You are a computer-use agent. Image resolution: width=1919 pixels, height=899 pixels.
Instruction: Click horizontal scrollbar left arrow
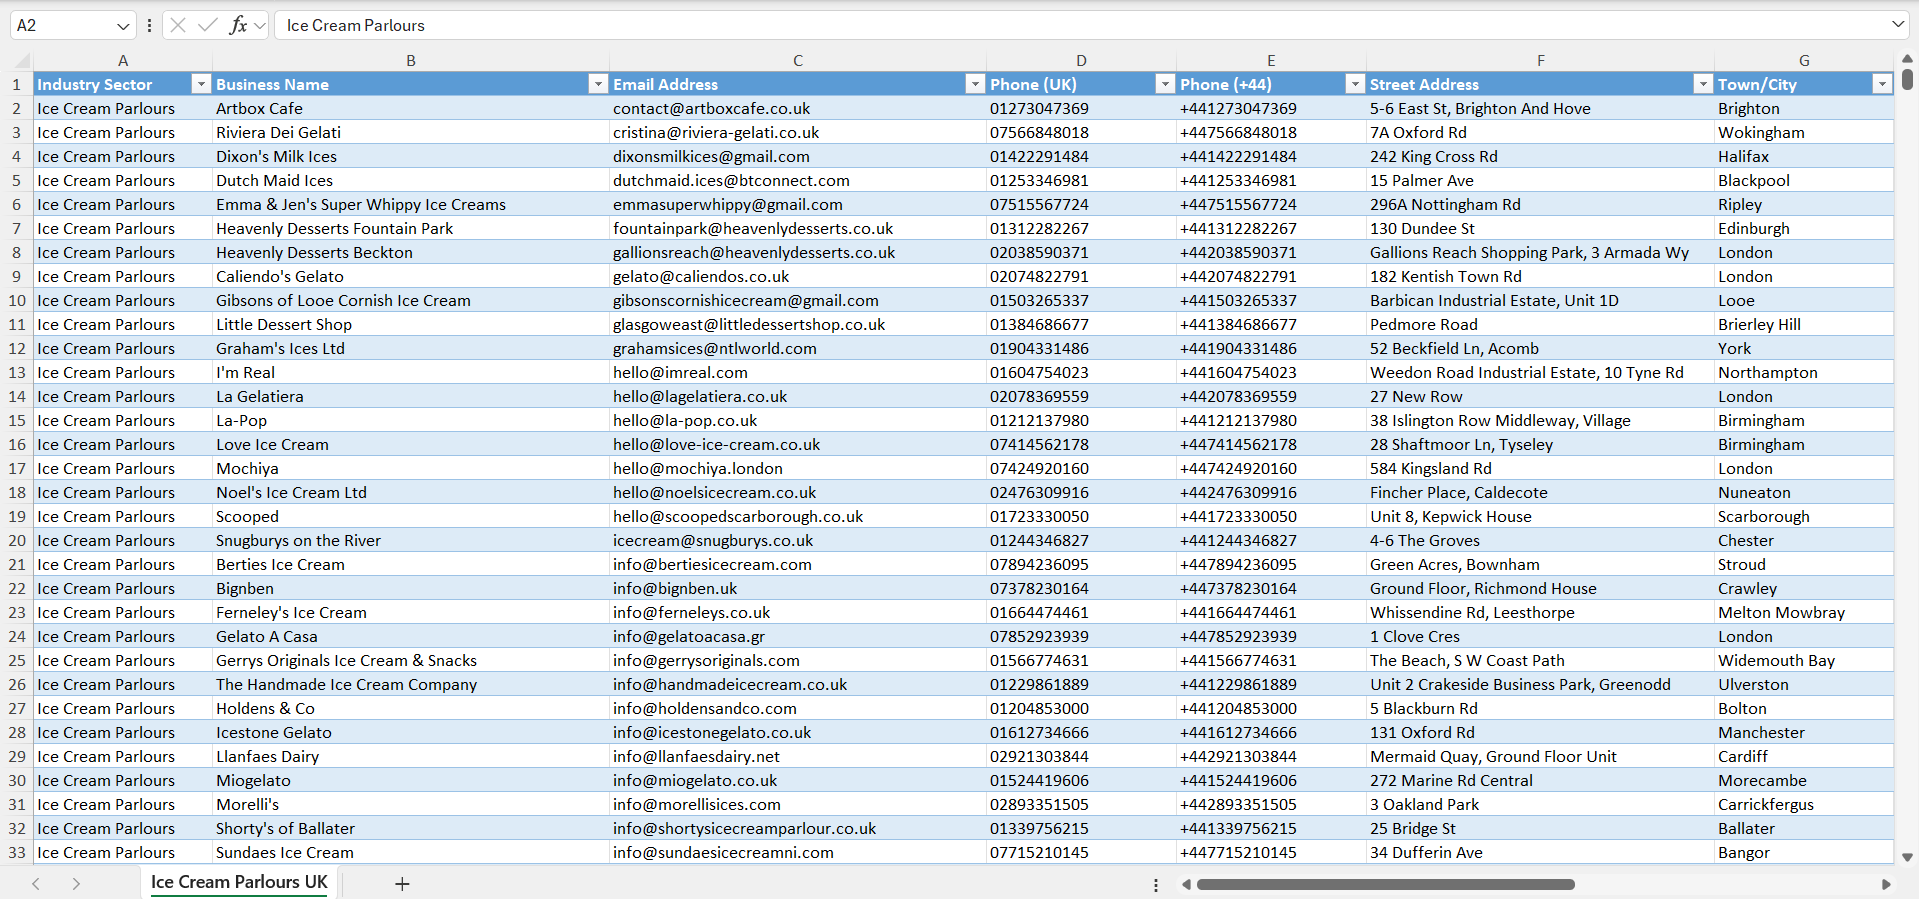[x=1187, y=885]
